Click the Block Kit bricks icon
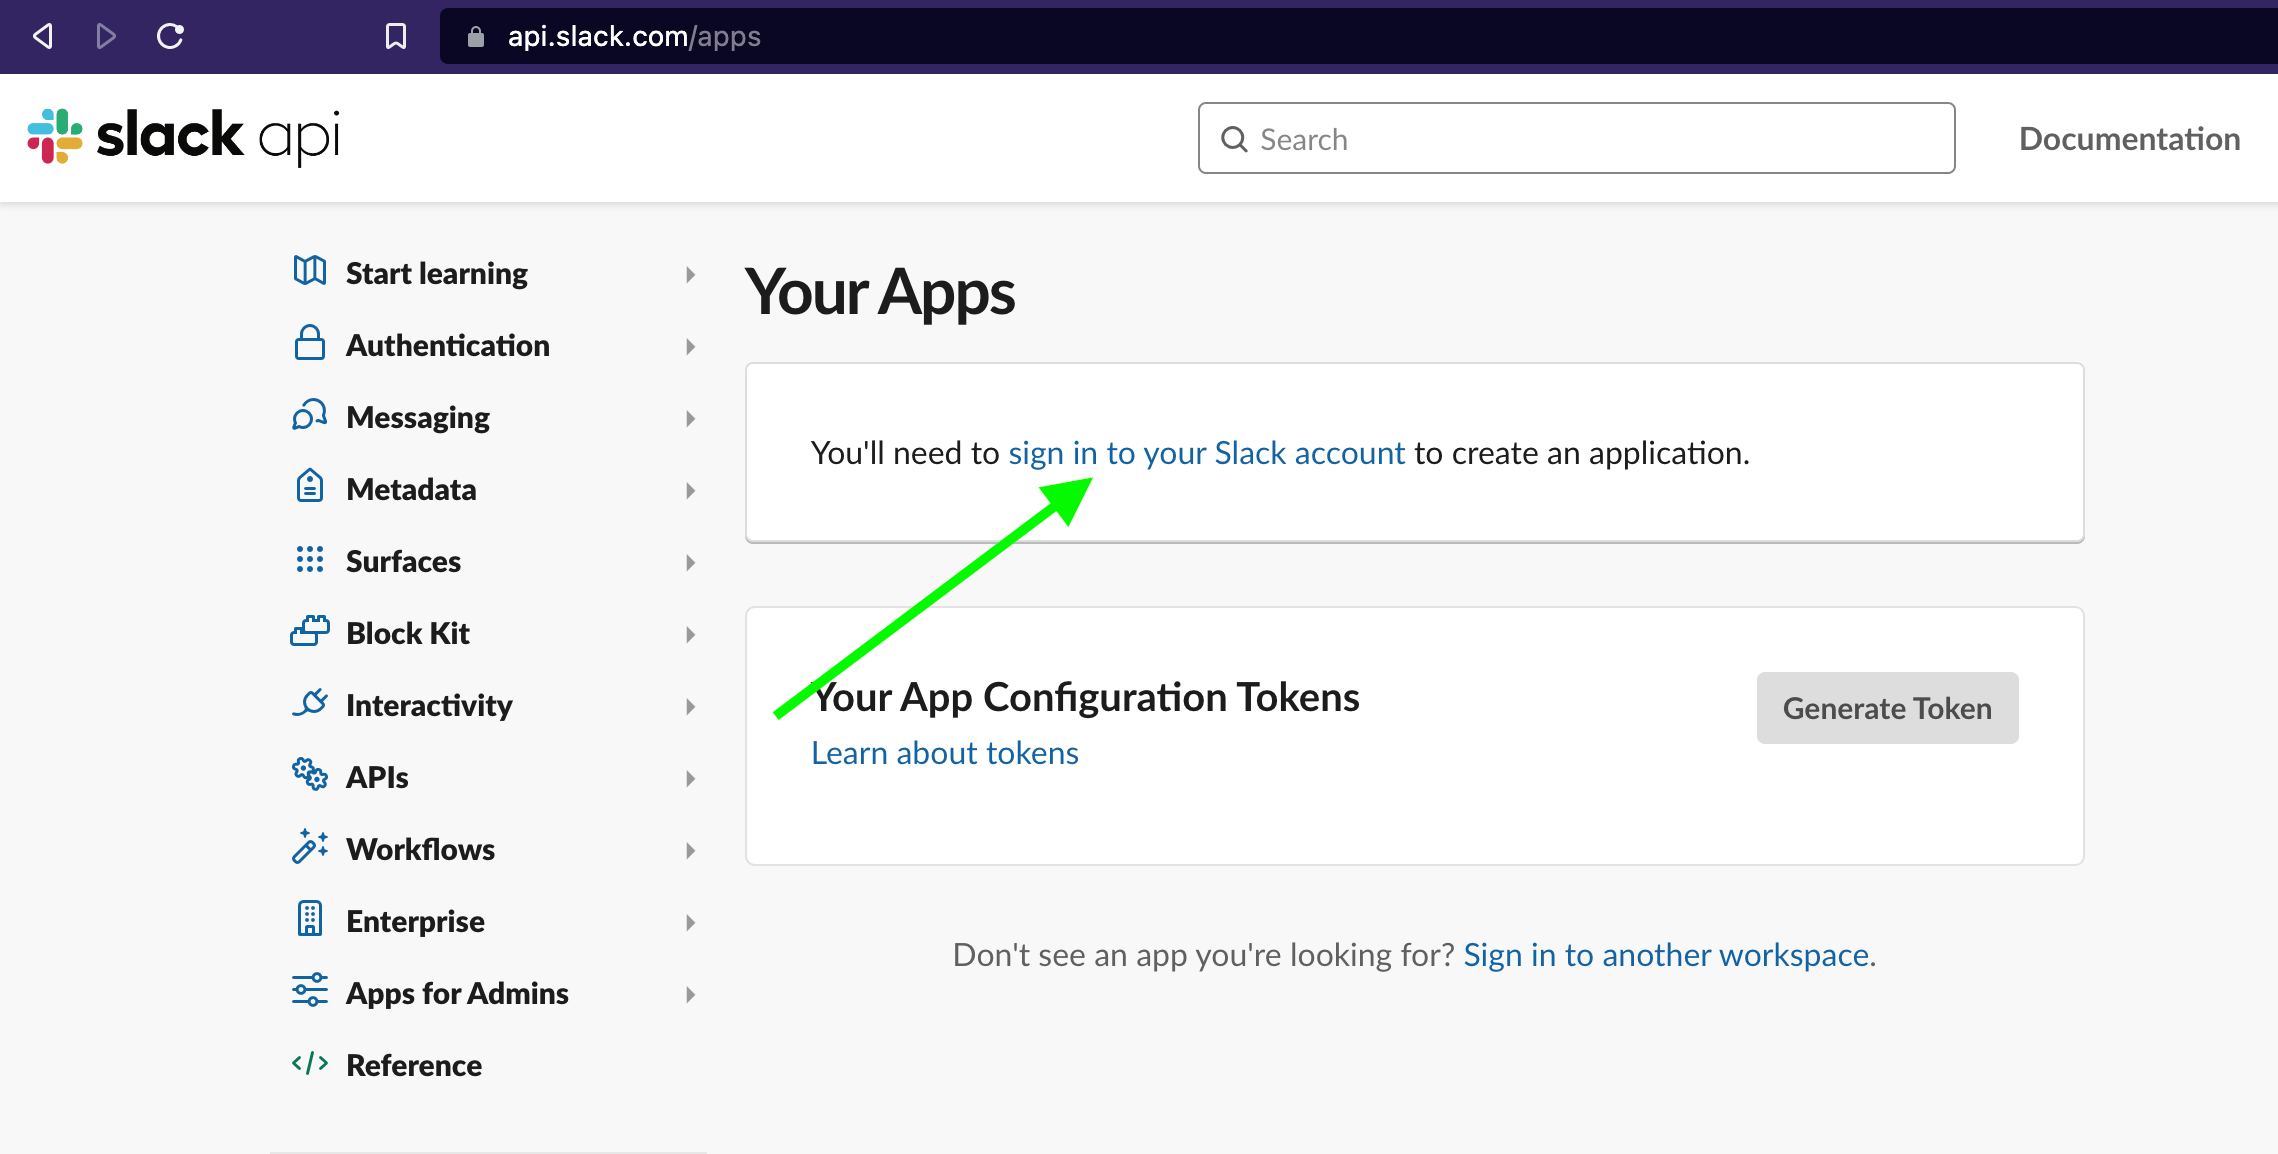This screenshot has width=2278, height=1154. [x=309, y=632]
